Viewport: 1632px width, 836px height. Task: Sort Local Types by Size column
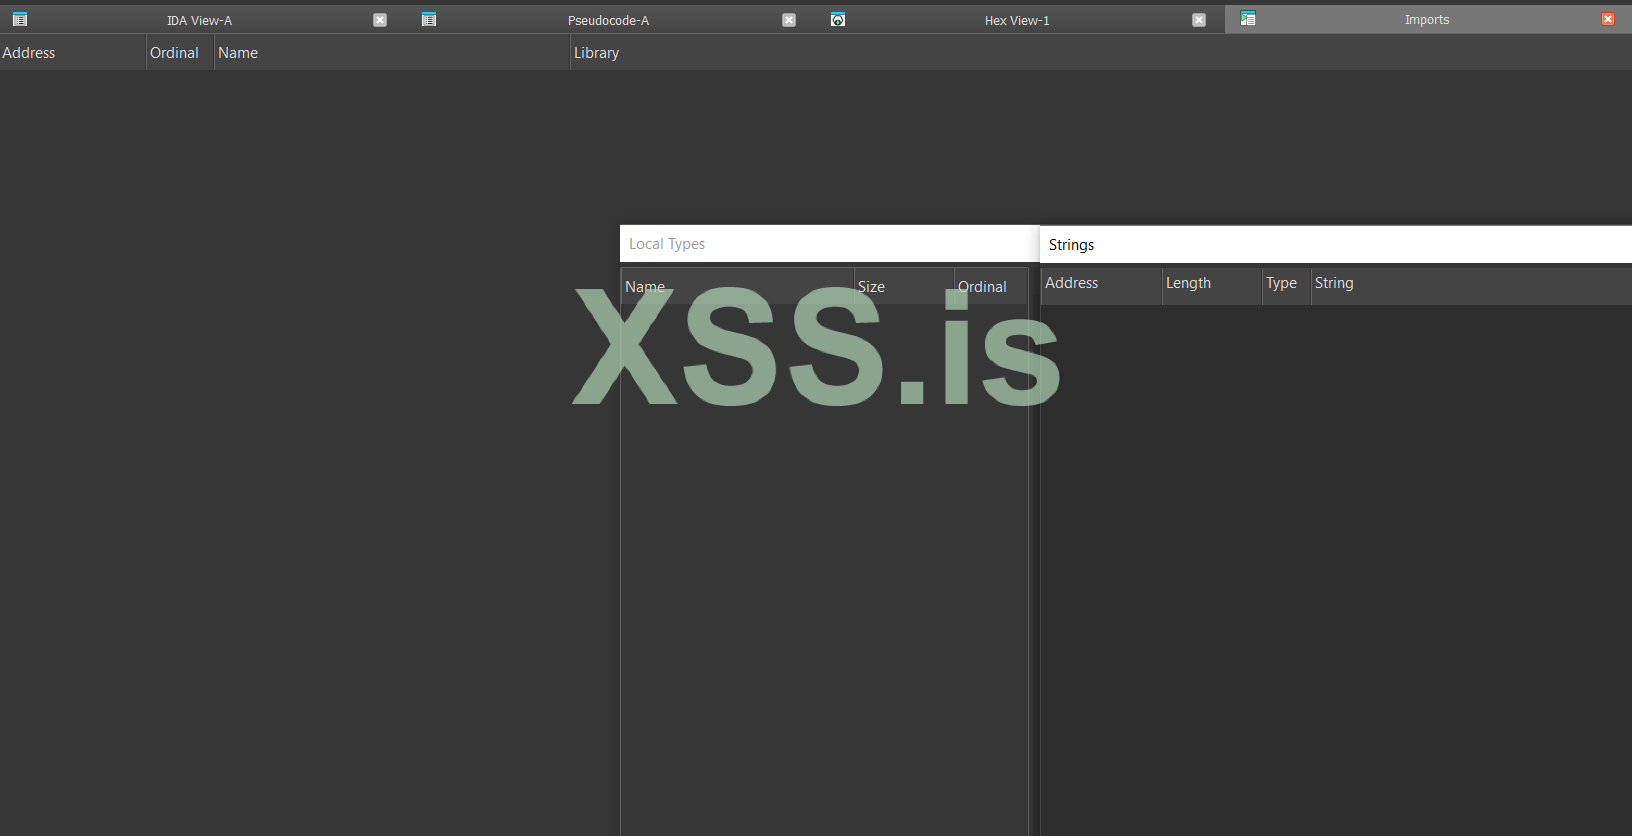(x=904, y=286)
